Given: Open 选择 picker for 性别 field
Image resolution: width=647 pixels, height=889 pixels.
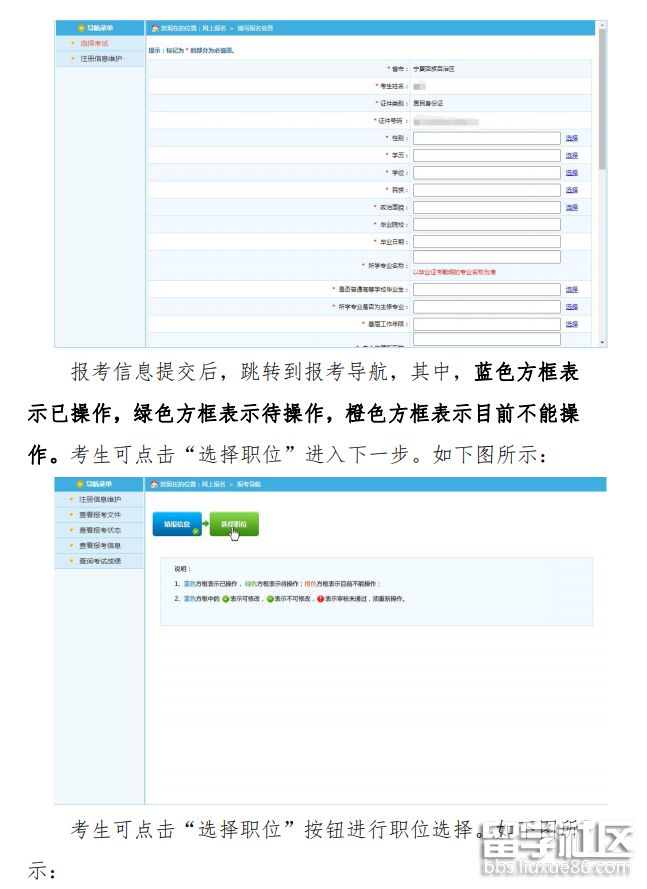Looking at the screenshot, I should (571, 138).
